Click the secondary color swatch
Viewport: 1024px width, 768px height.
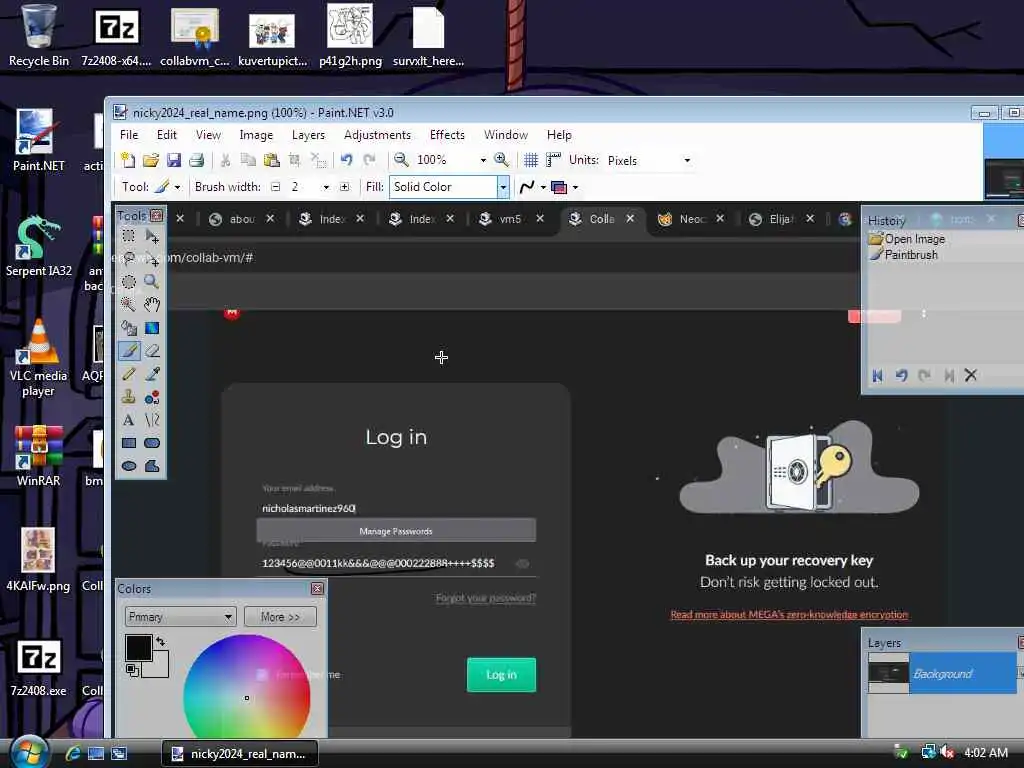(x=159, y=666)
